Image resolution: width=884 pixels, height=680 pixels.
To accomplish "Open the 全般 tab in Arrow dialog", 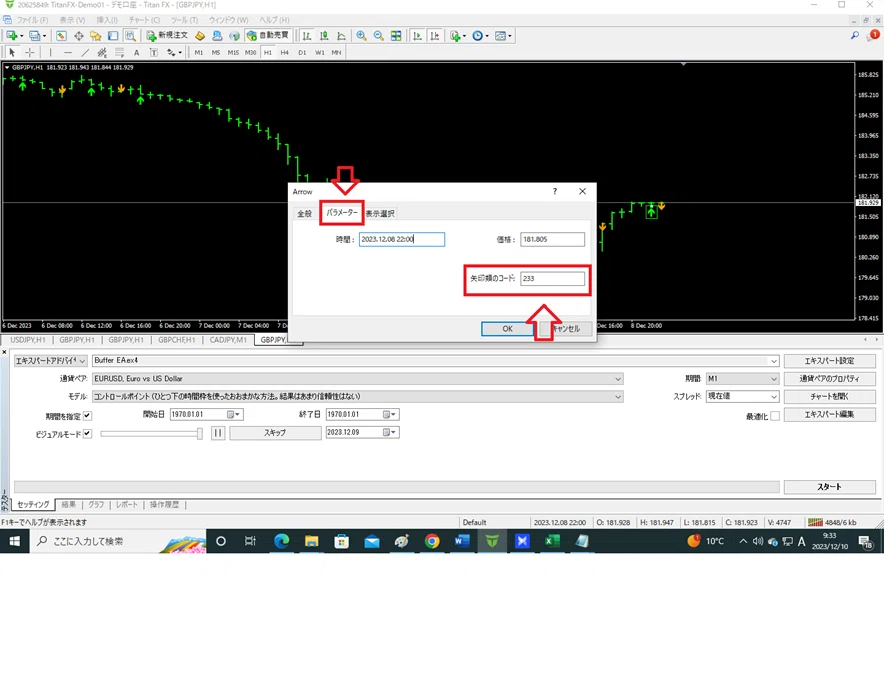I will (304, 214).
